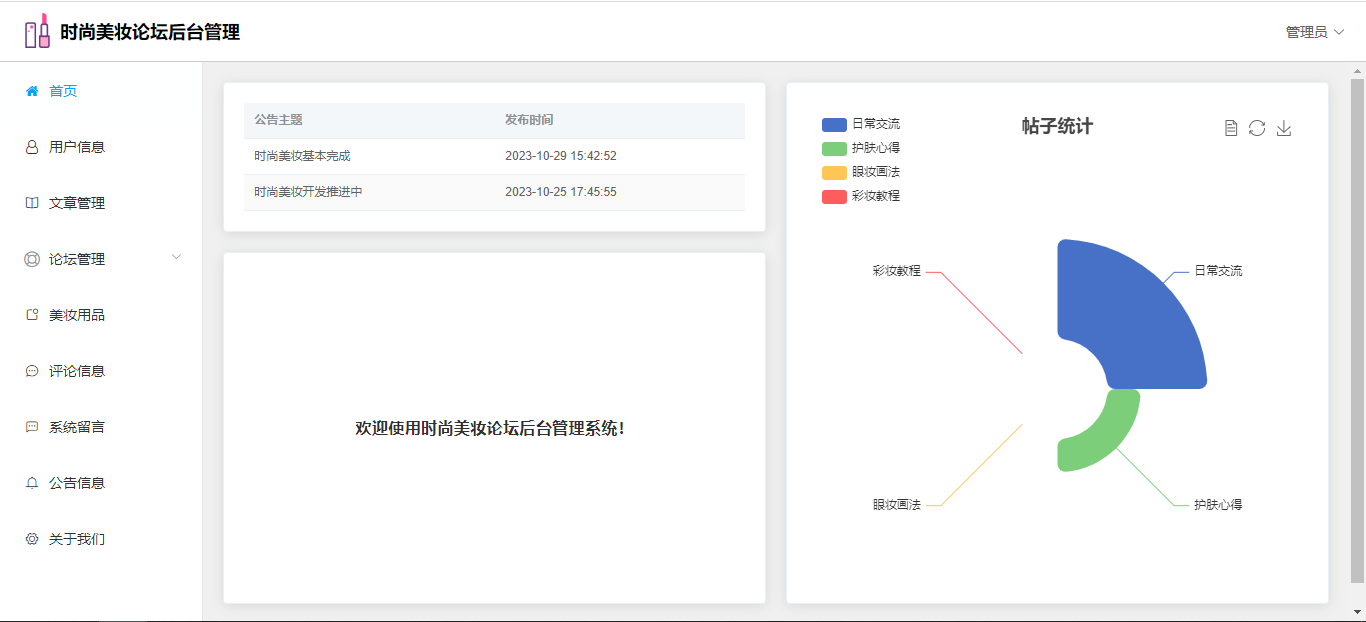
Task: Click the 护肤心得 pie label
Action: pos(1218,505)
